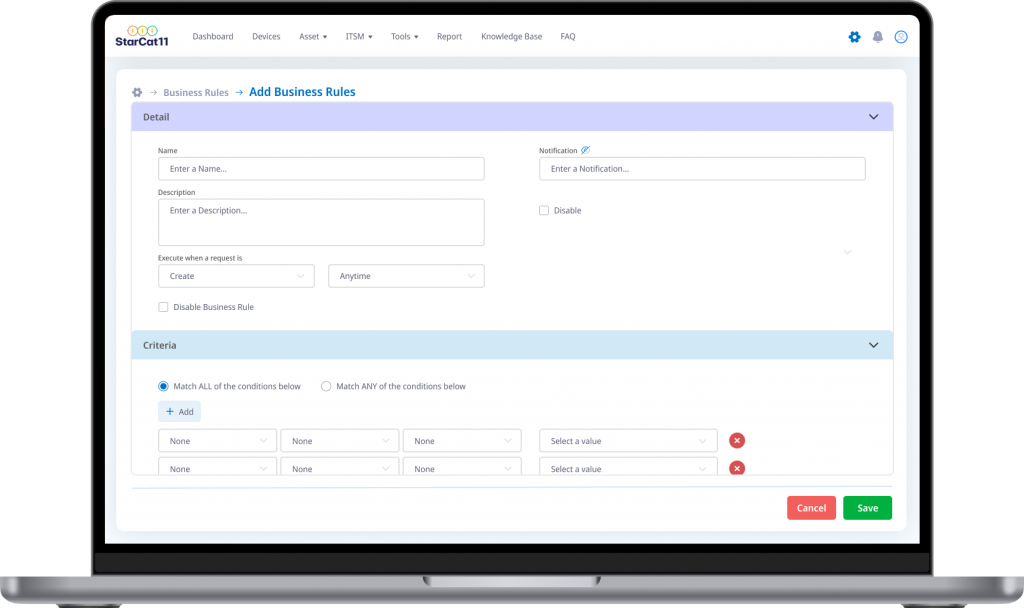The height and width of the screenshot is (608, 1024).
Task: Remove the first criteria row
Action: (737, 441)
